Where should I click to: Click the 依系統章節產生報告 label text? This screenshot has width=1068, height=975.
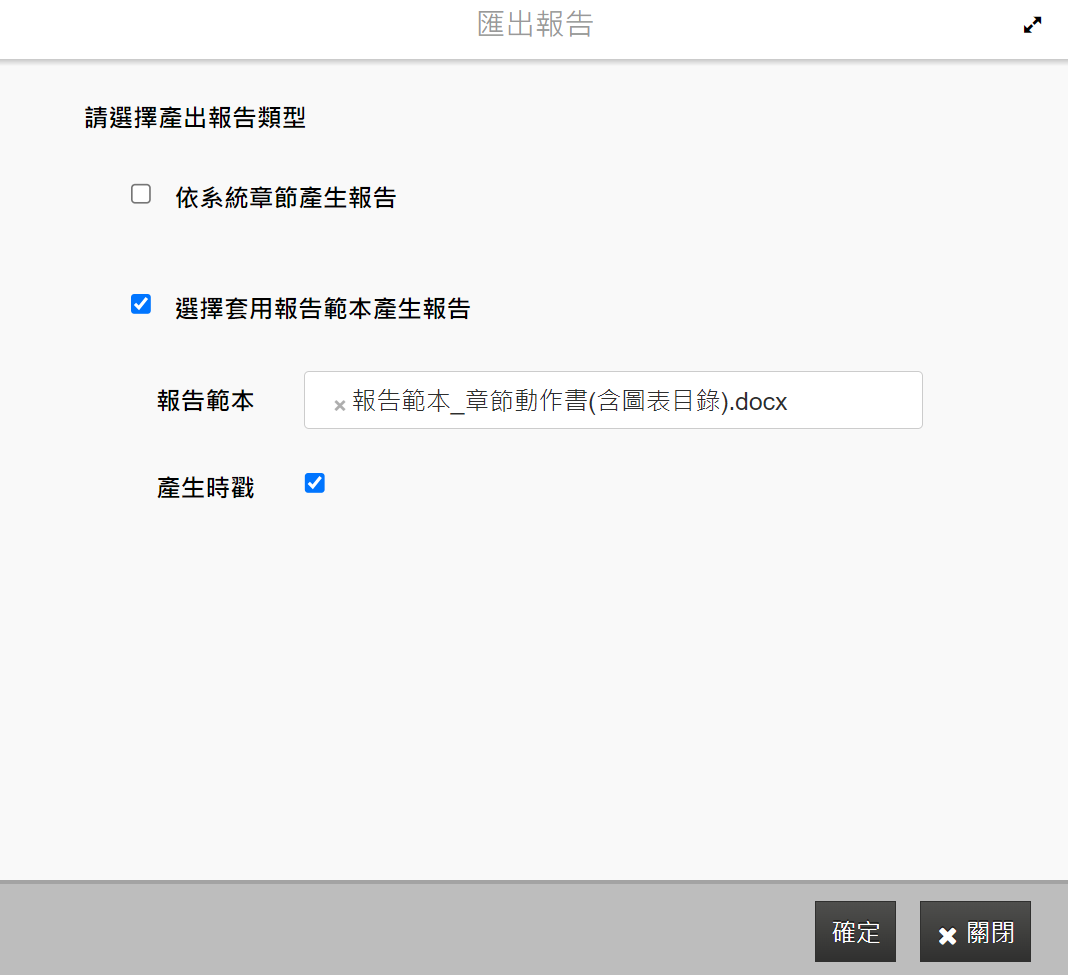pyautogui.click(x=285, y=198)
